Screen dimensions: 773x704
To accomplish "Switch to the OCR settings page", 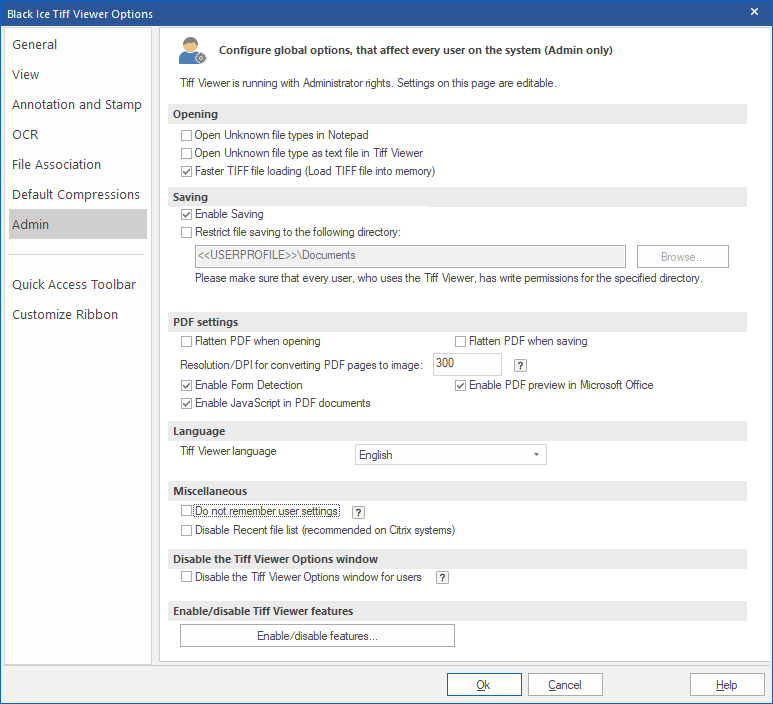I will point(25,135).
